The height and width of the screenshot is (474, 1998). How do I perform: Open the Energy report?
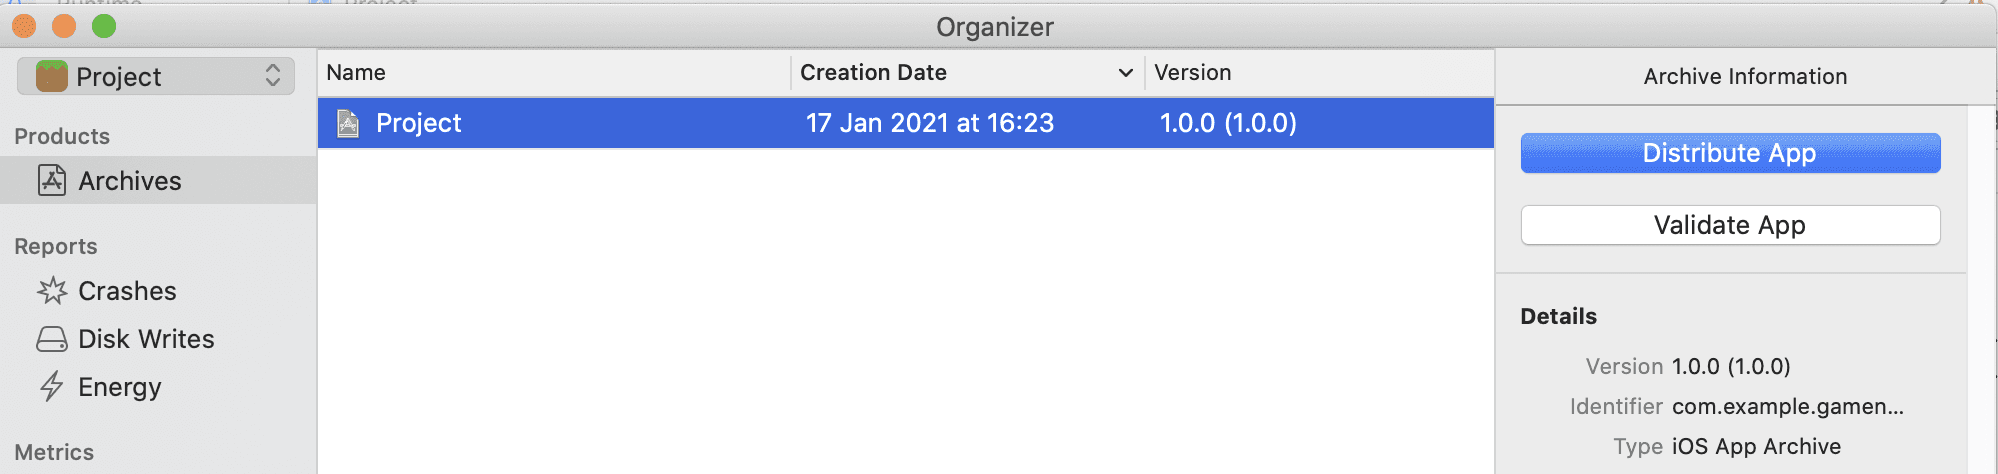(x=119, y=387)
